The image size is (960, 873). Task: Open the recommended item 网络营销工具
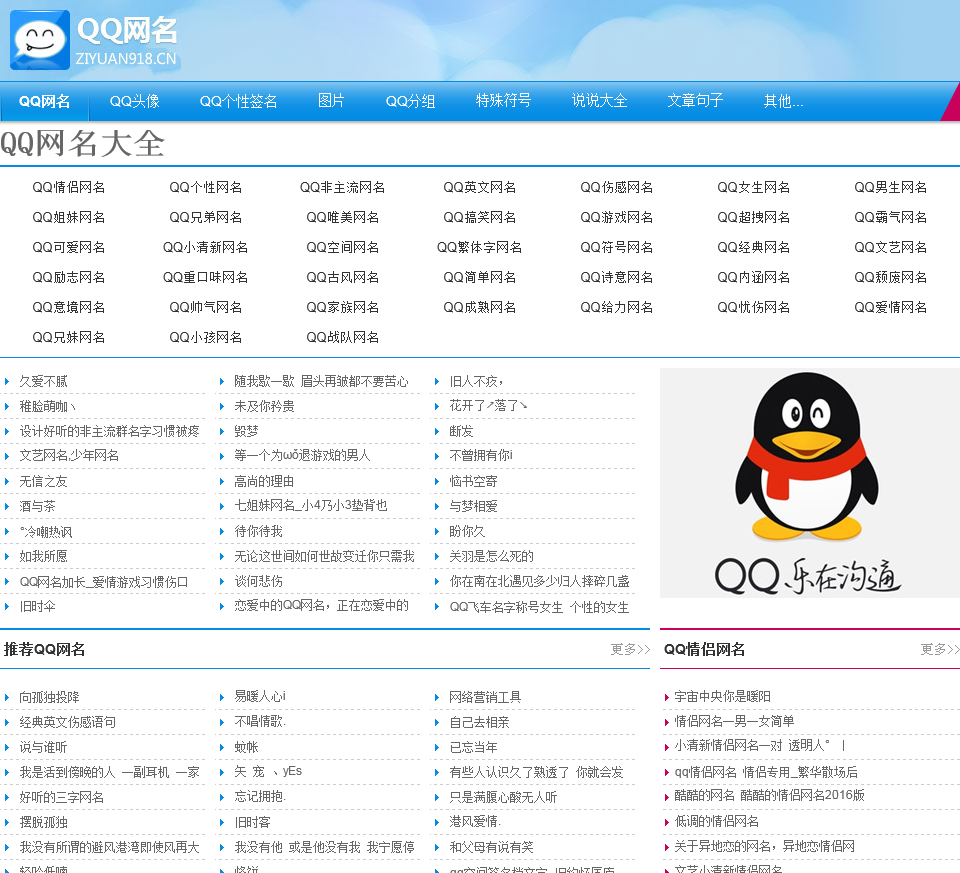(486, 697)
